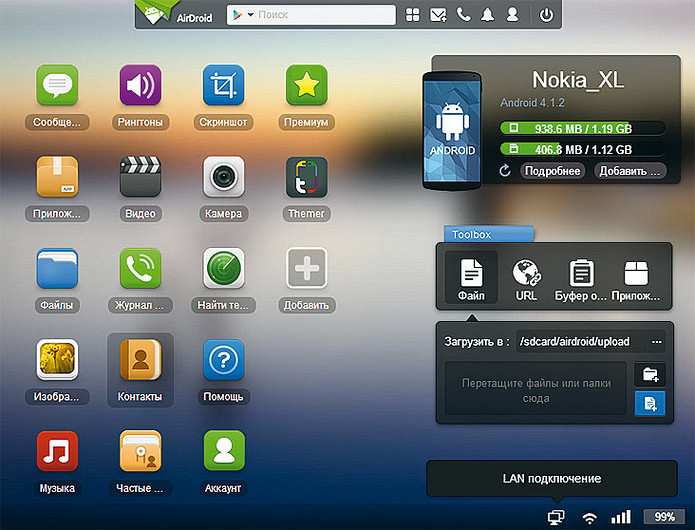Viewport: 695px width, 530px height.
Task: Launch the Screenshot (Скриншот) tool
Action: click(224, 87)
